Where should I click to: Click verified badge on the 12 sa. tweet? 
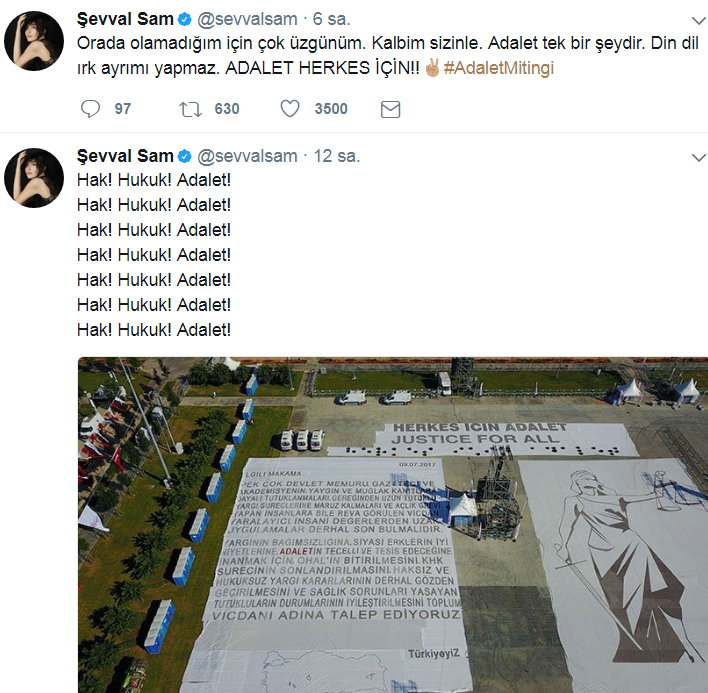184,156
